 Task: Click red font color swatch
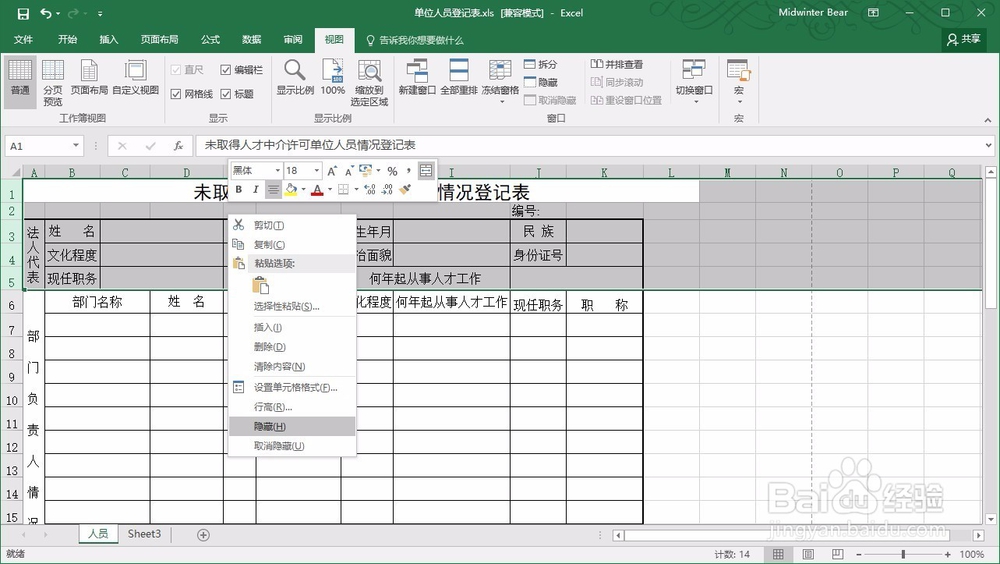(317, 189)
